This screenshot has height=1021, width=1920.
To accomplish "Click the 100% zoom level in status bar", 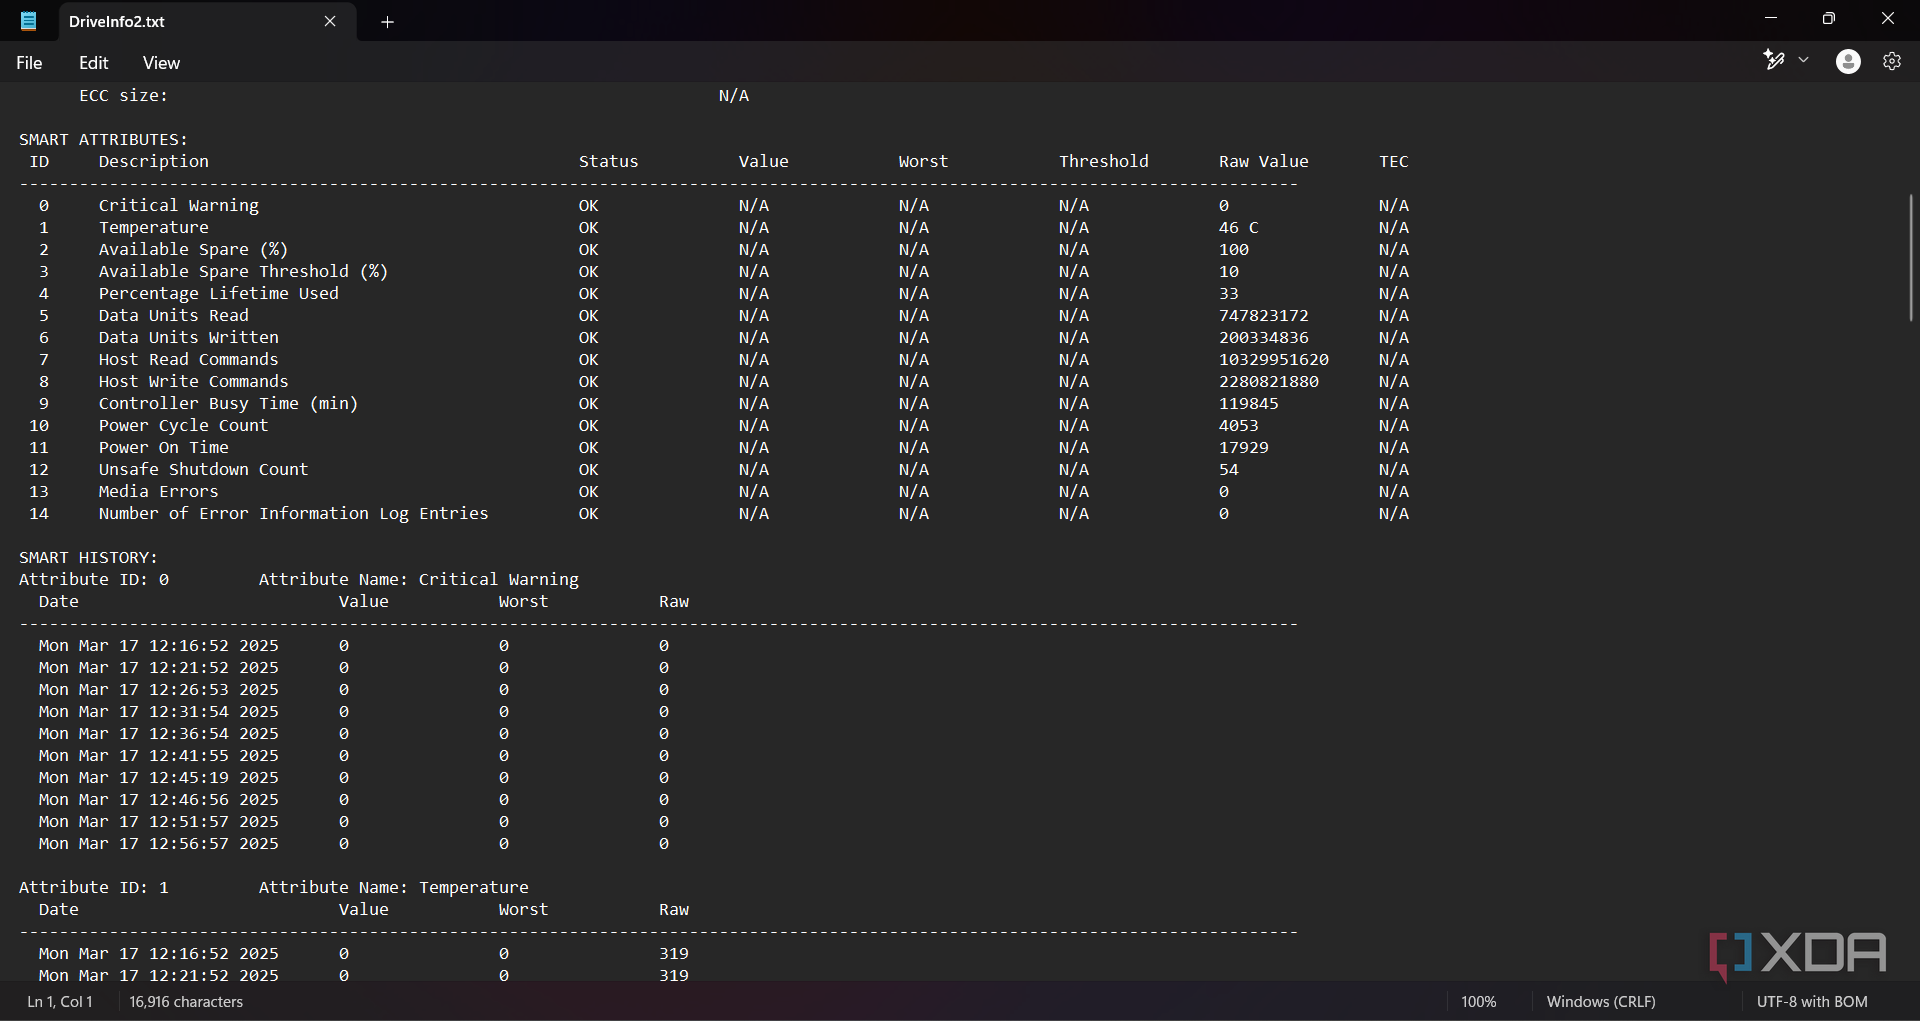I will click(x=1478, y=1001).
